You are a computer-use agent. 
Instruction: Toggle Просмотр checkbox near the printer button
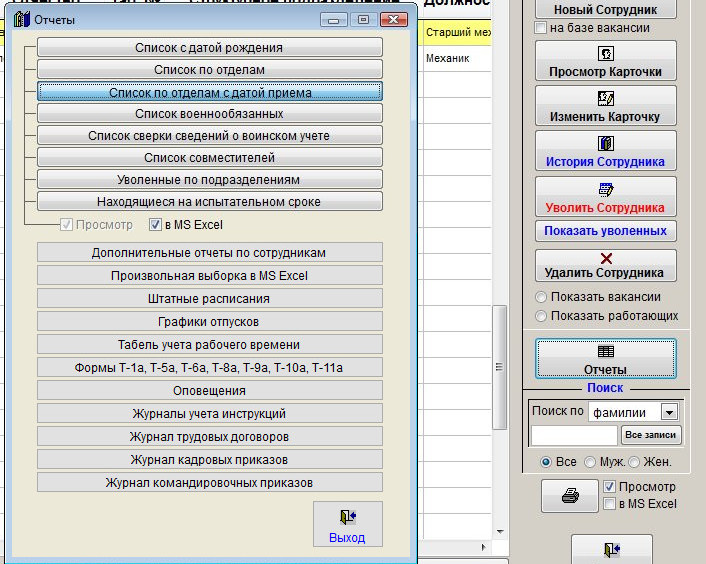pyautogui.click(x=609, y=487)
